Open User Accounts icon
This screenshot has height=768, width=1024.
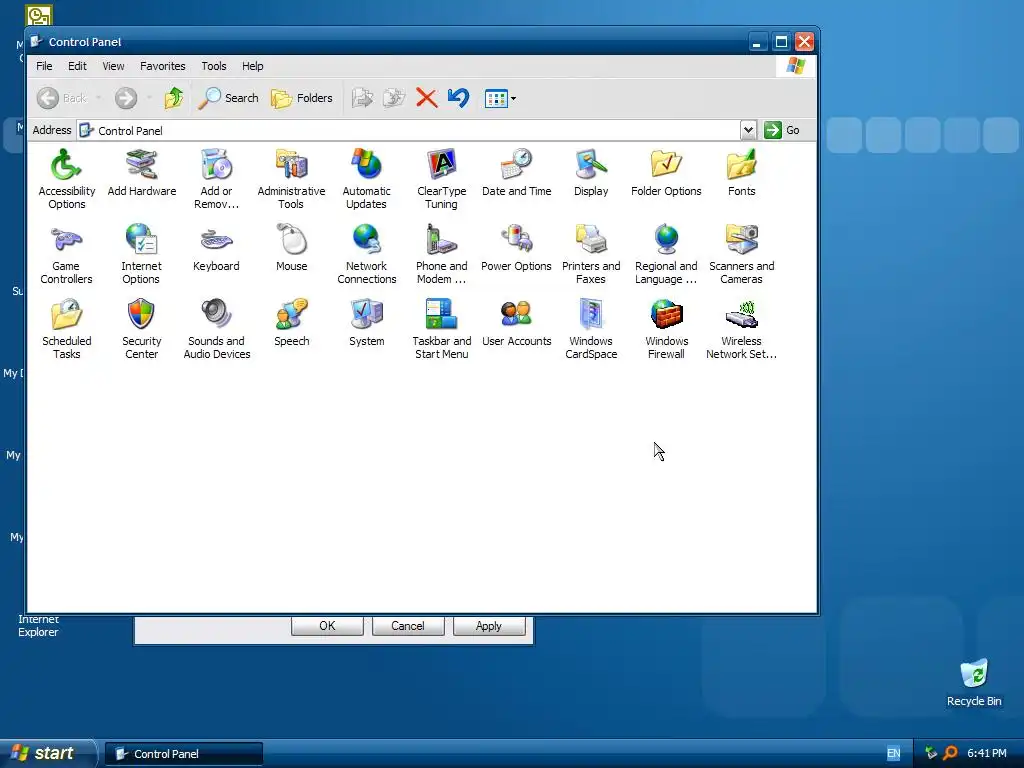(x=517, y=323)
